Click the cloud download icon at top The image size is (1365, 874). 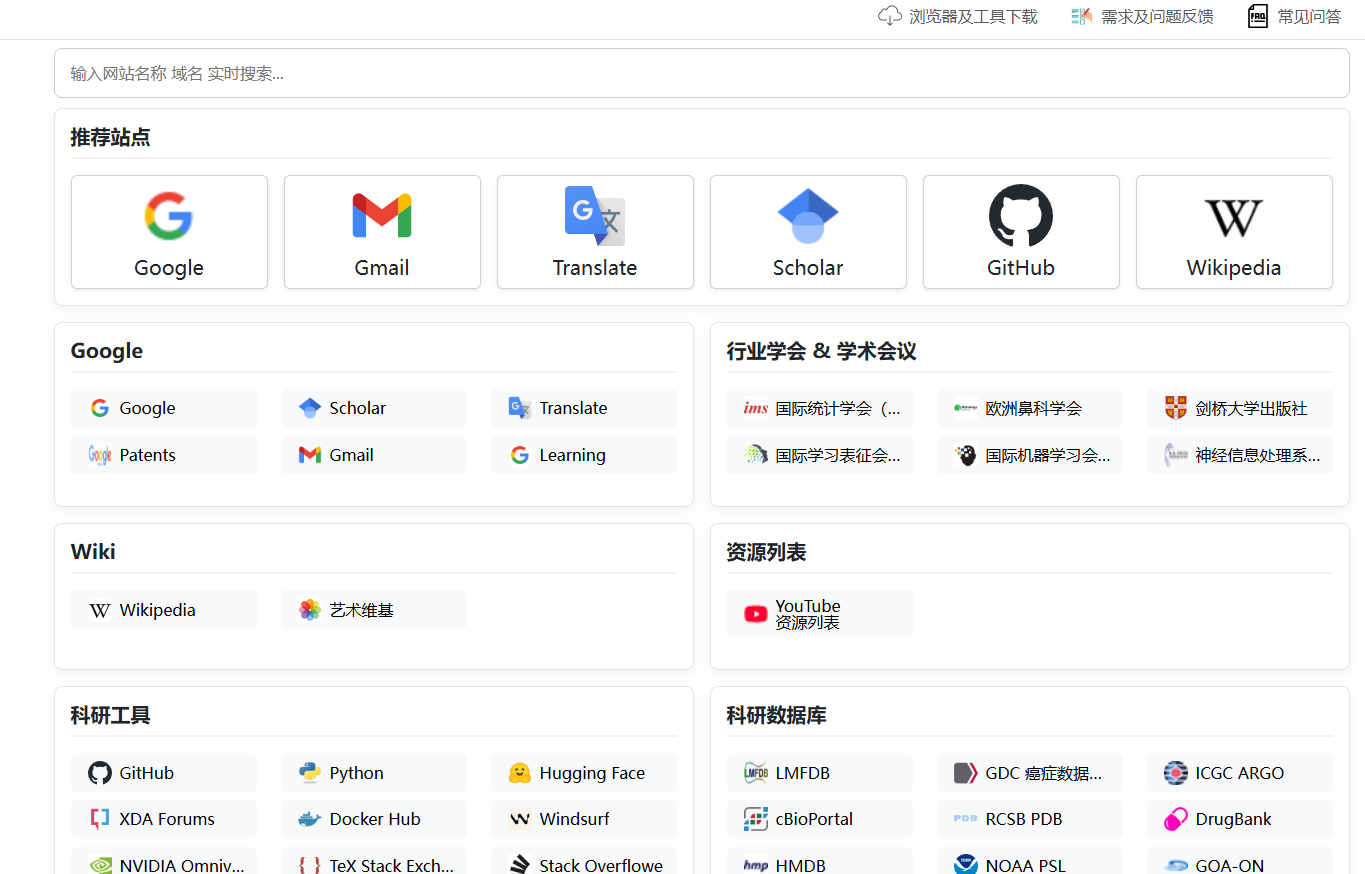tap(889, 16)
